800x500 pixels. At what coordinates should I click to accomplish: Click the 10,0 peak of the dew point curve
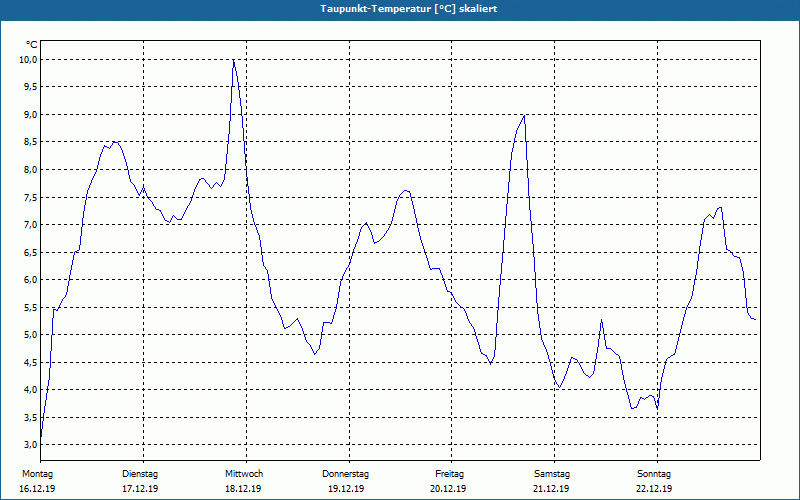click(x=234, y=60)
